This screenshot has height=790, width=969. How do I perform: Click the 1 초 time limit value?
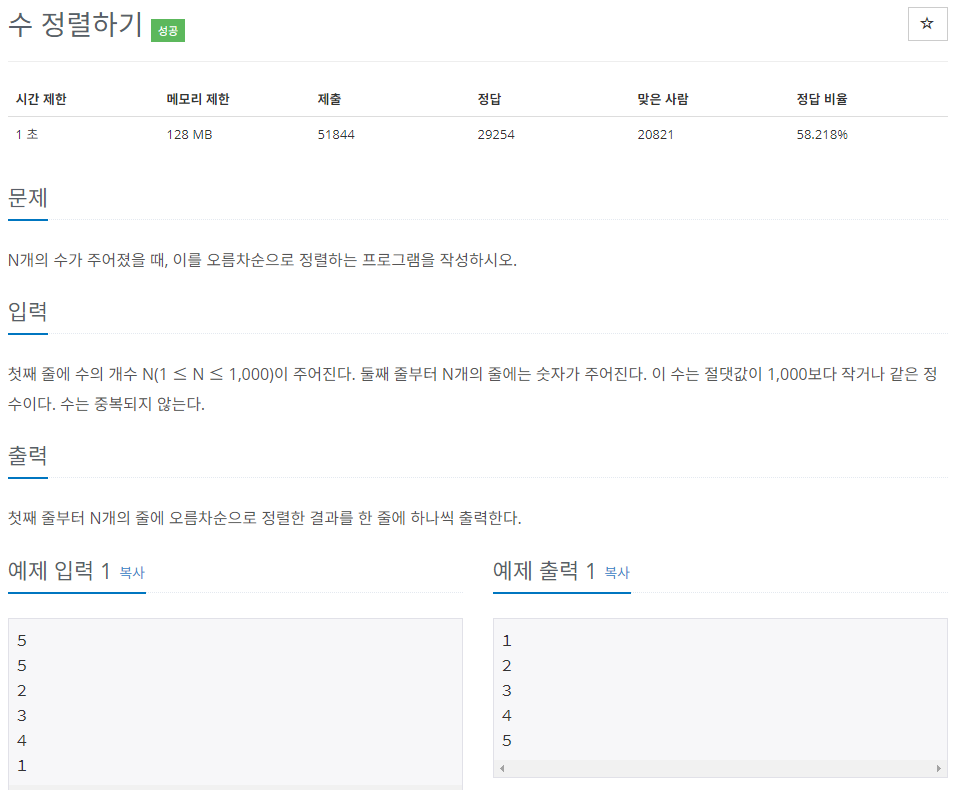[x=27, y=134]
